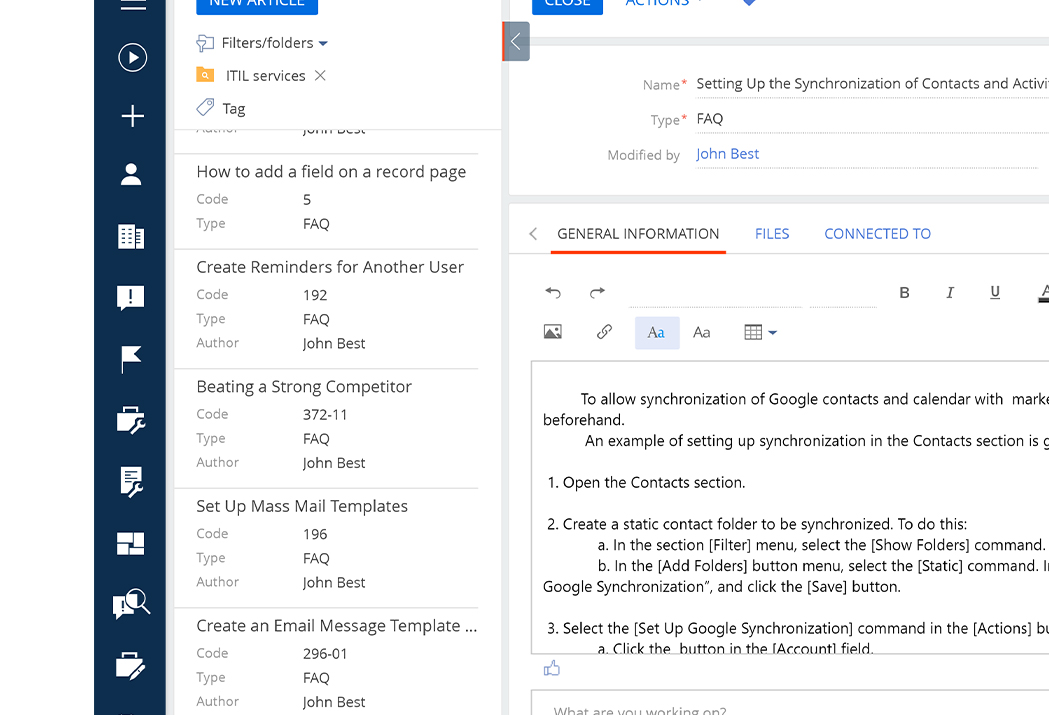
Task: Switch to the FILES tab
Action: [x=772, y=234]
